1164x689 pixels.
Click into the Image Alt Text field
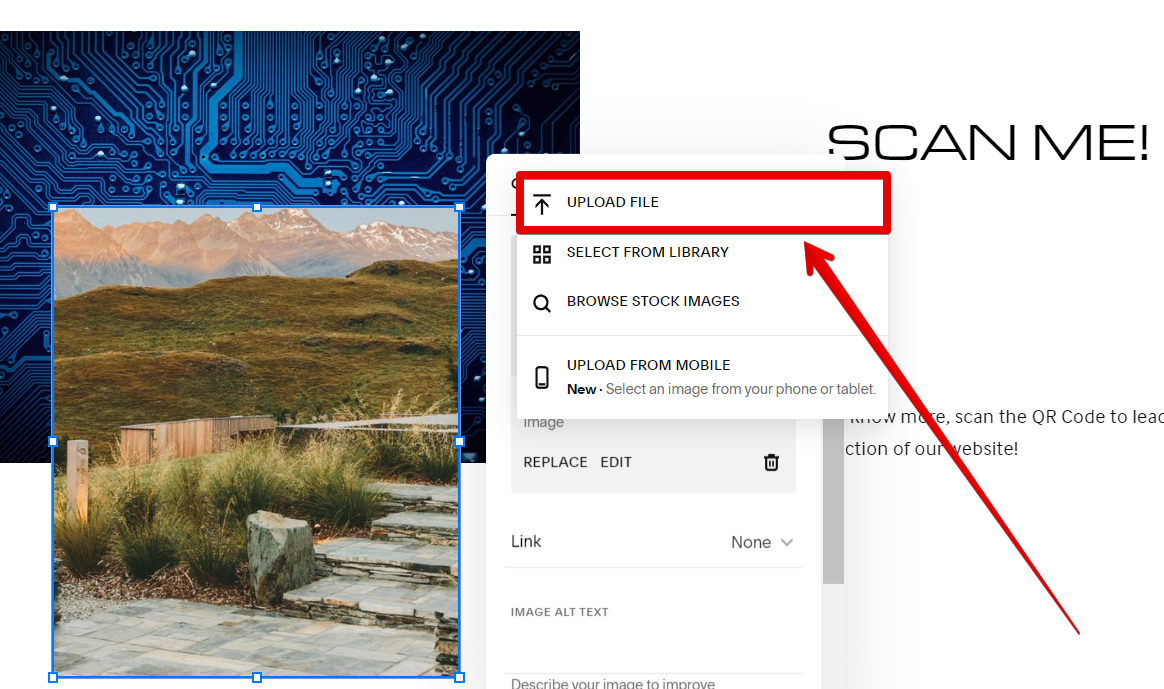tap(653, 646)
